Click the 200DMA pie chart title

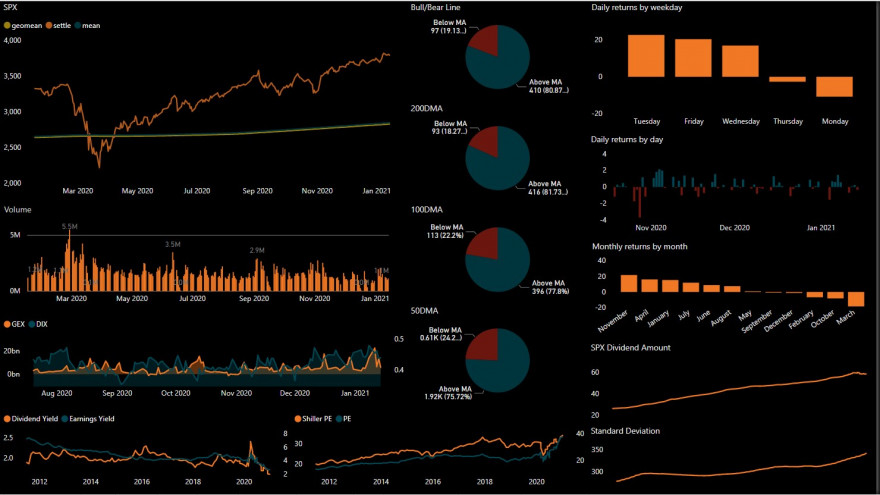pos(427,108)
